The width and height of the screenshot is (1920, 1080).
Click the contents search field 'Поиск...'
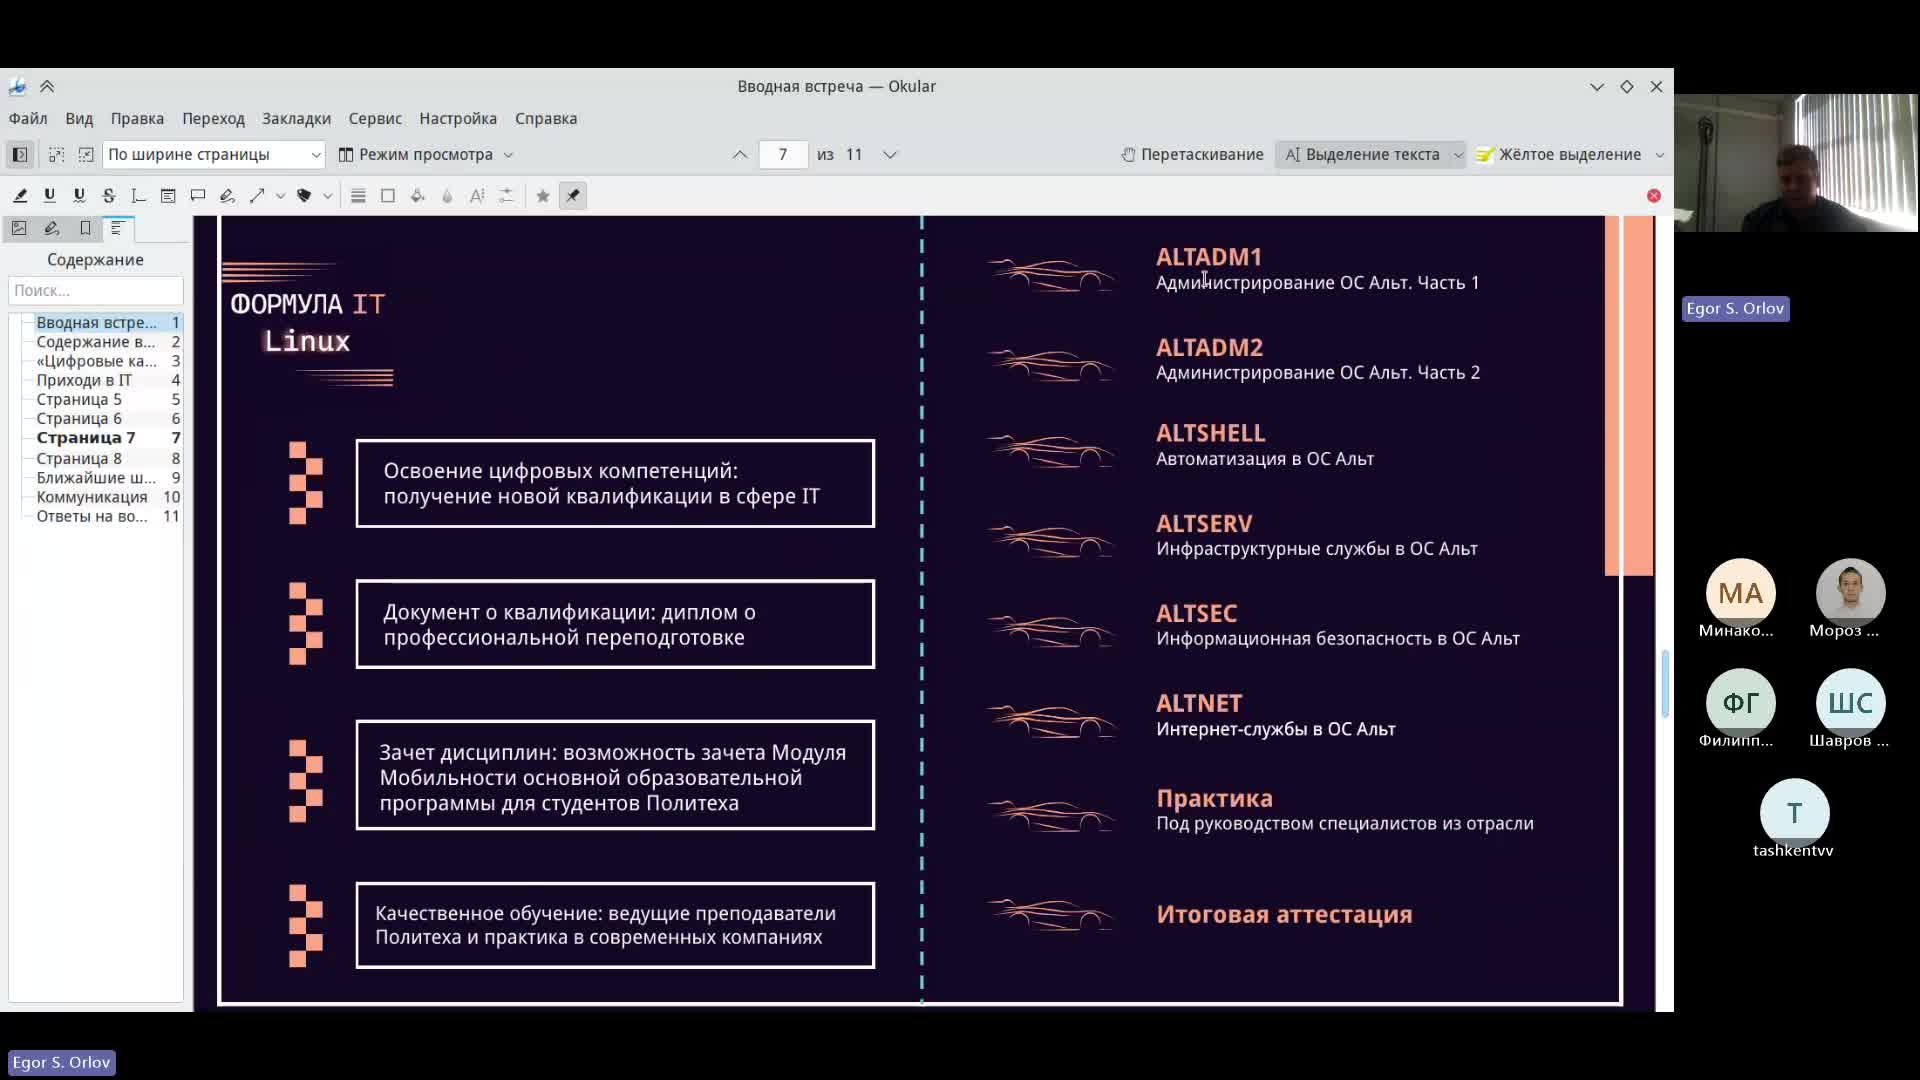(96, 290)
